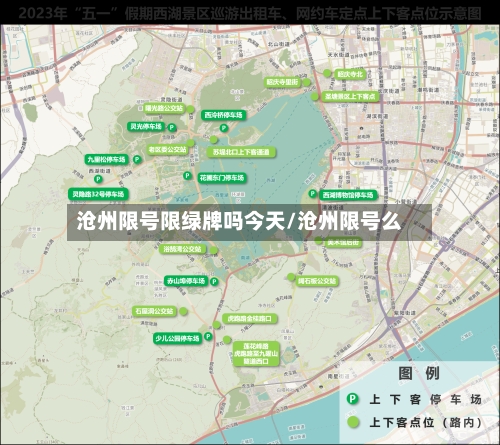The height and width of the screenshot is (445, 500).
Task: Click the three-line 莲花峰路 九曜山隧道西口 label
Action: 256,354
